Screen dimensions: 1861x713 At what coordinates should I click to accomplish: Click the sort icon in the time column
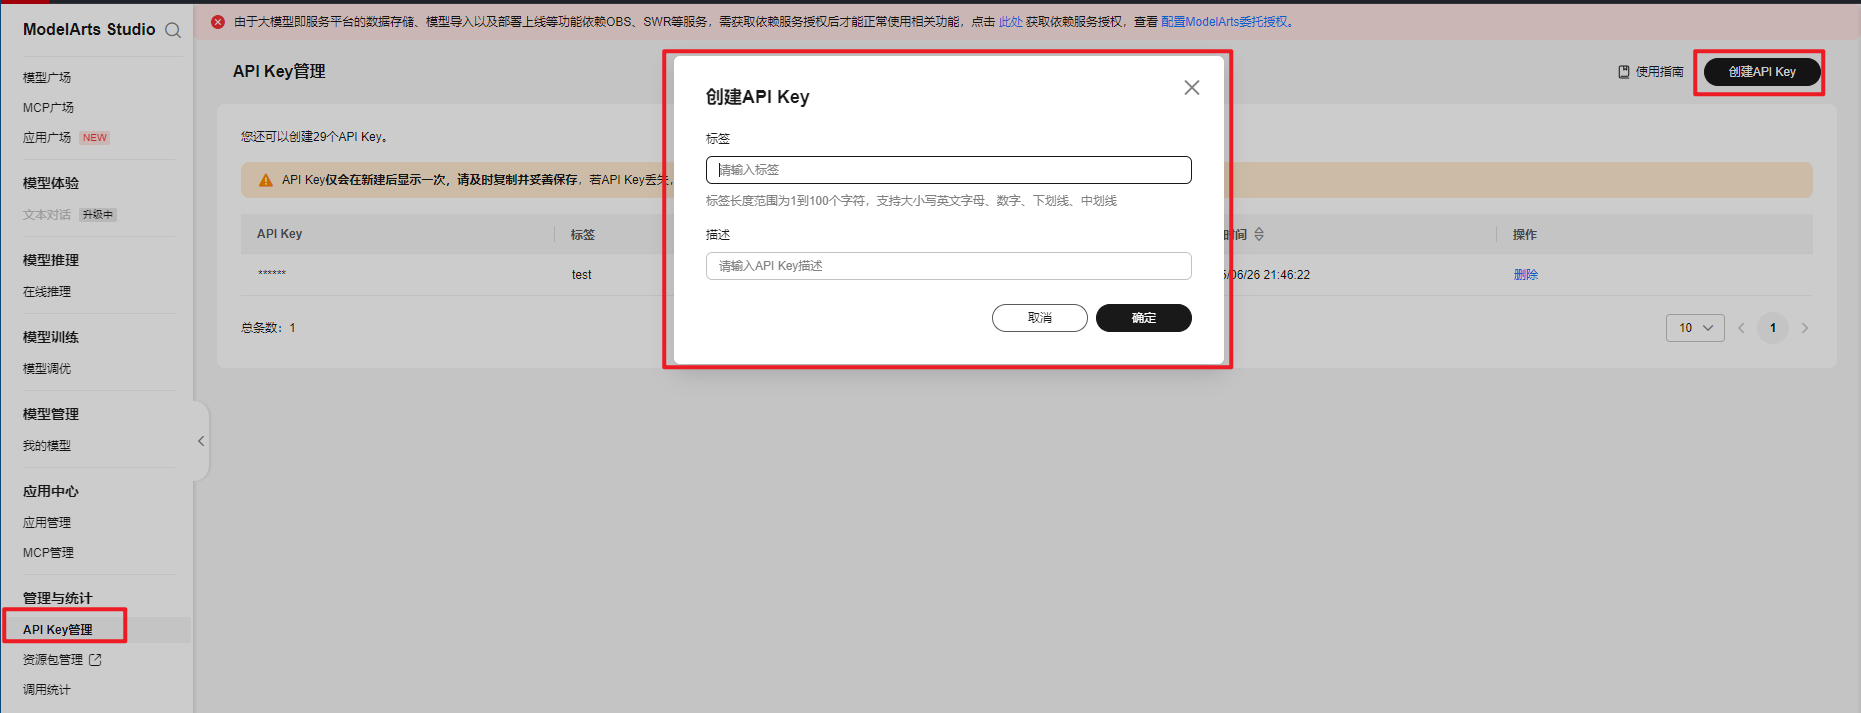pyautogui.click(x=1259, y=234)
